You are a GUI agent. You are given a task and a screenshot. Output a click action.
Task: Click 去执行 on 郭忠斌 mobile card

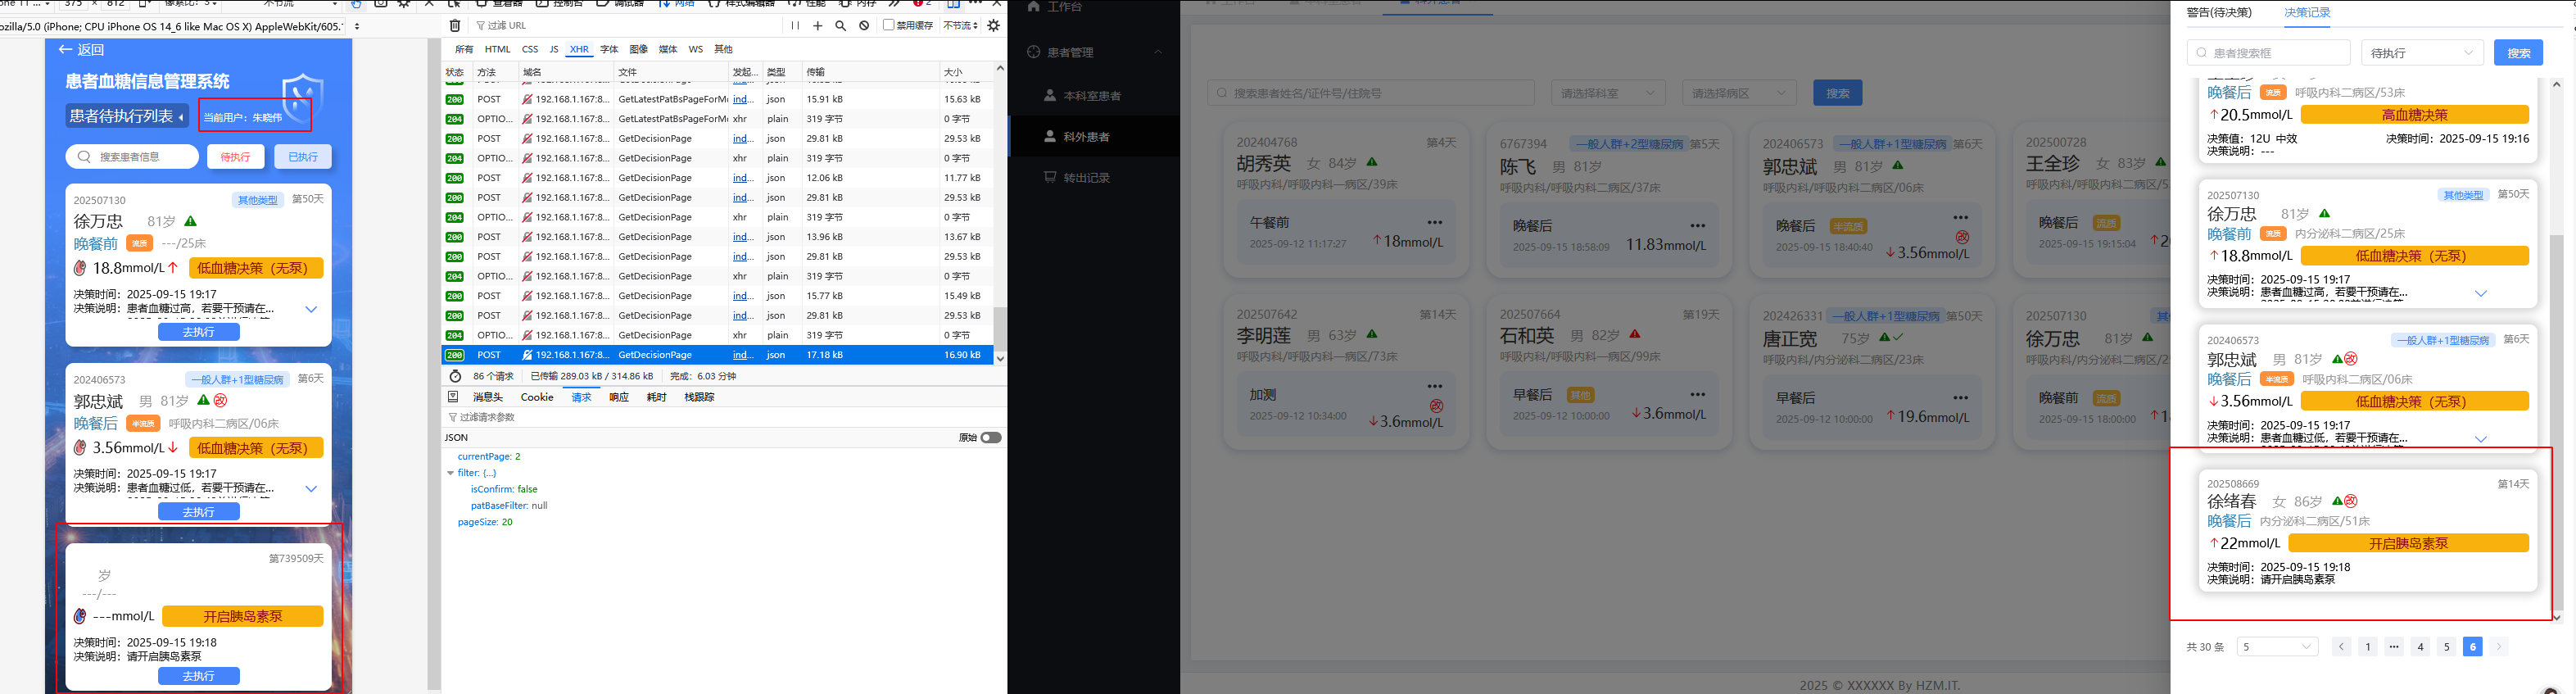[199, 512]
